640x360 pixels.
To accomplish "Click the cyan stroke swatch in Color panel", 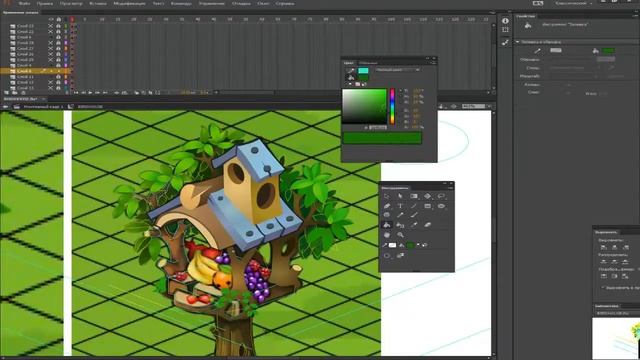I will [363, 70].
